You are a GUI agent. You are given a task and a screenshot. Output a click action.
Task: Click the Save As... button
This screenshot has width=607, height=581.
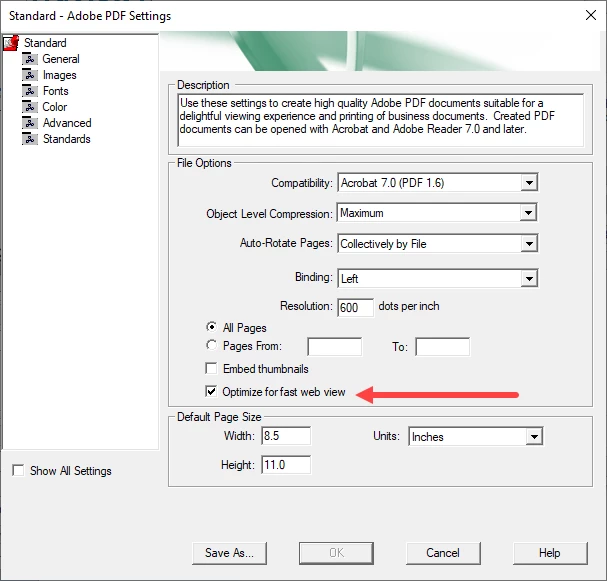(230, 553)
